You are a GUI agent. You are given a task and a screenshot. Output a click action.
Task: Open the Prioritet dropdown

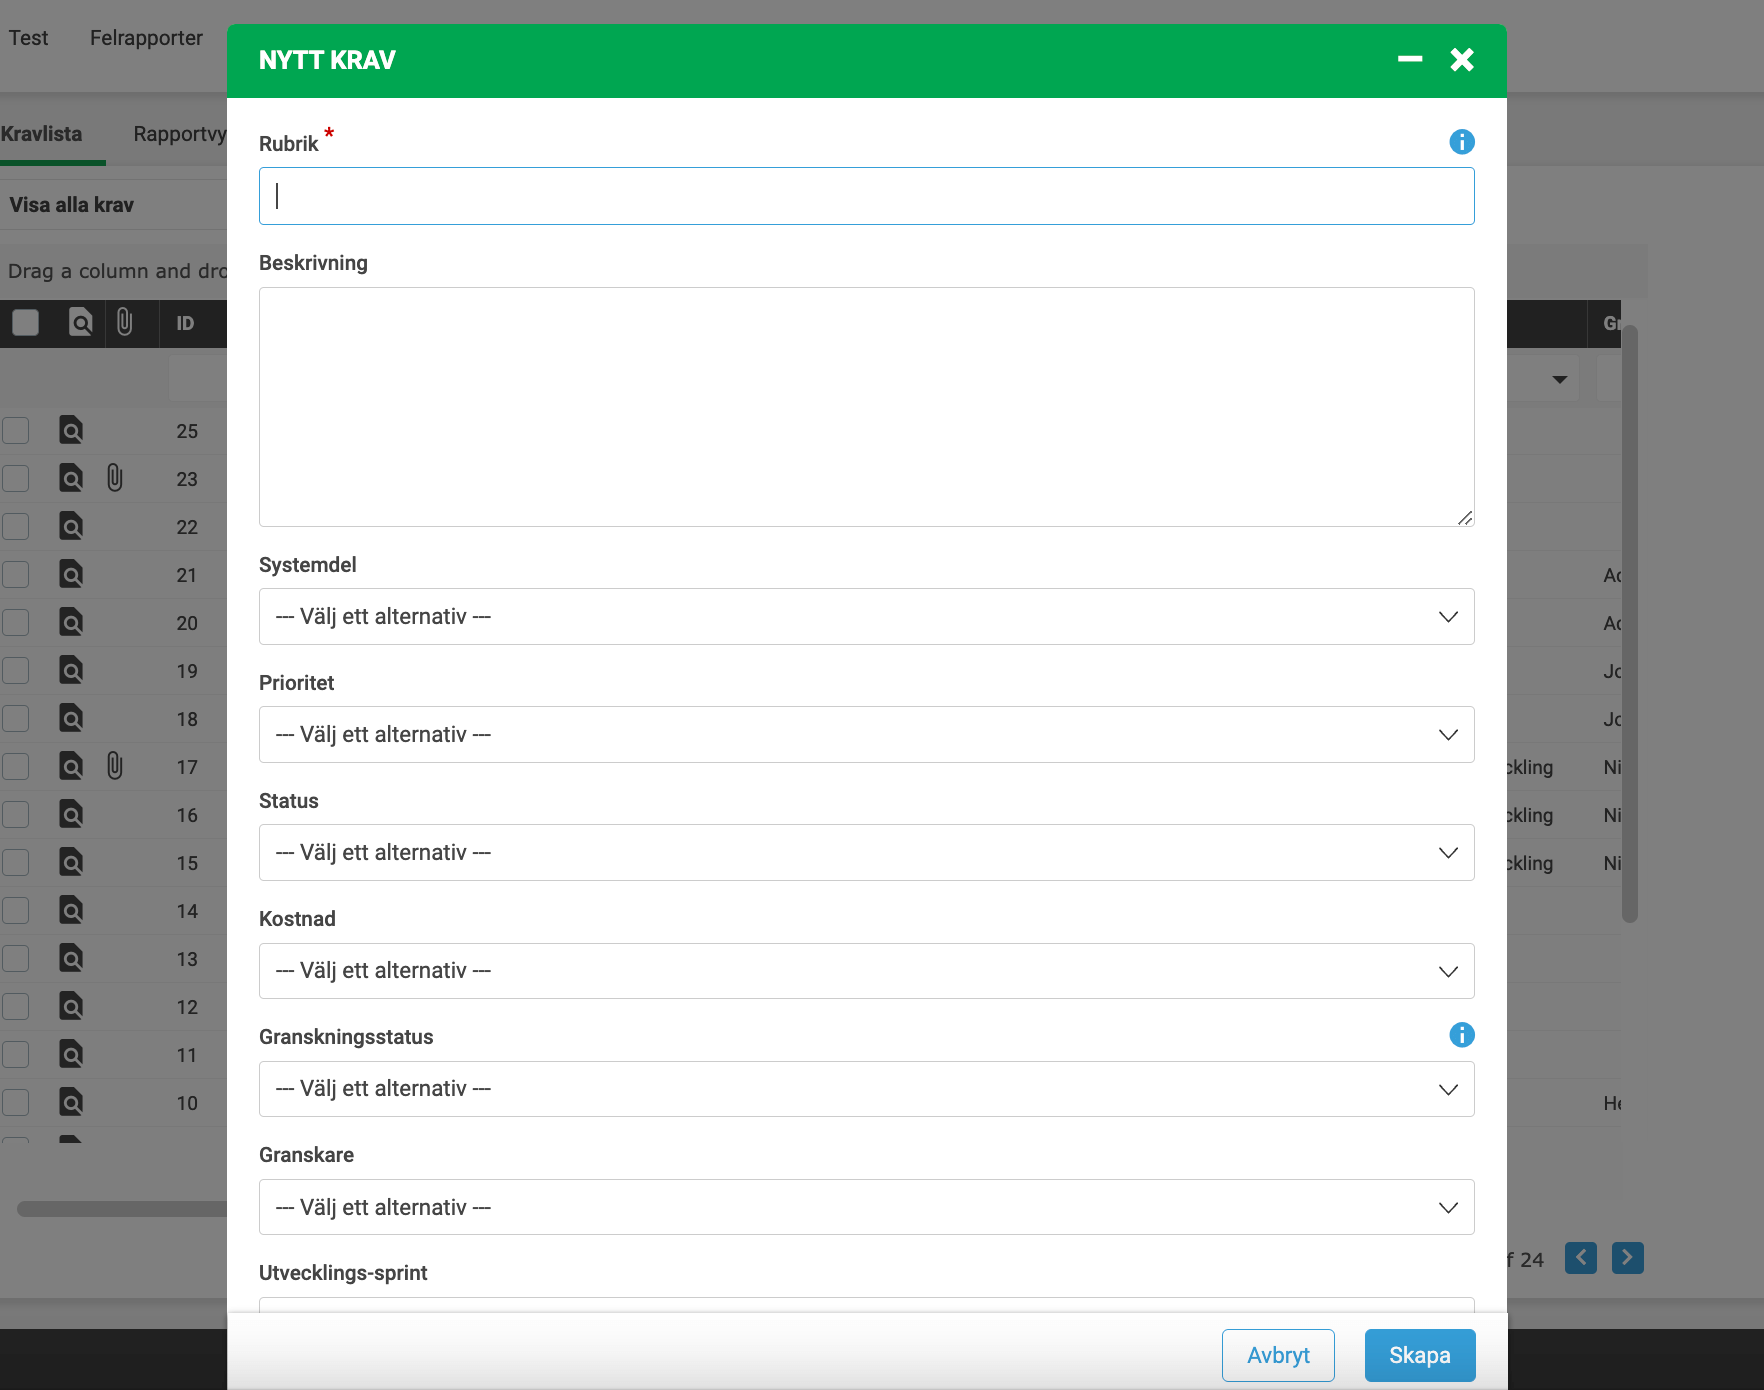[x=866, y=735]
